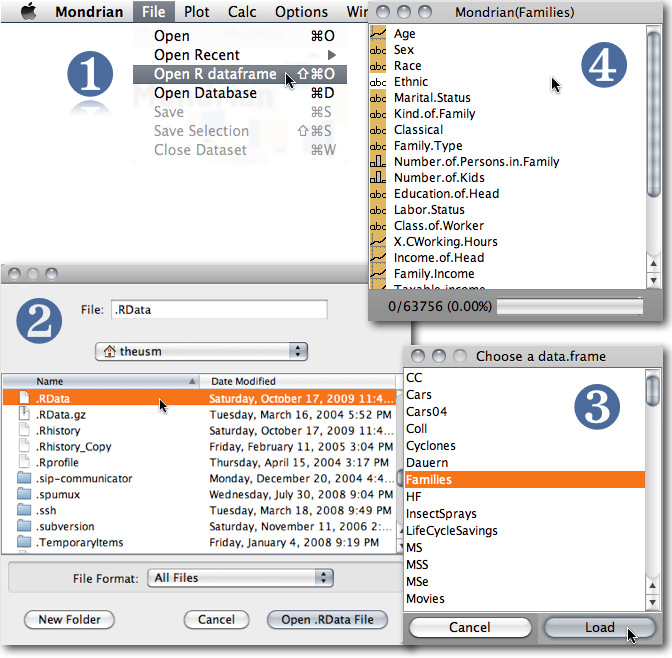
Task: Open the Options menu
Action: 301,12
